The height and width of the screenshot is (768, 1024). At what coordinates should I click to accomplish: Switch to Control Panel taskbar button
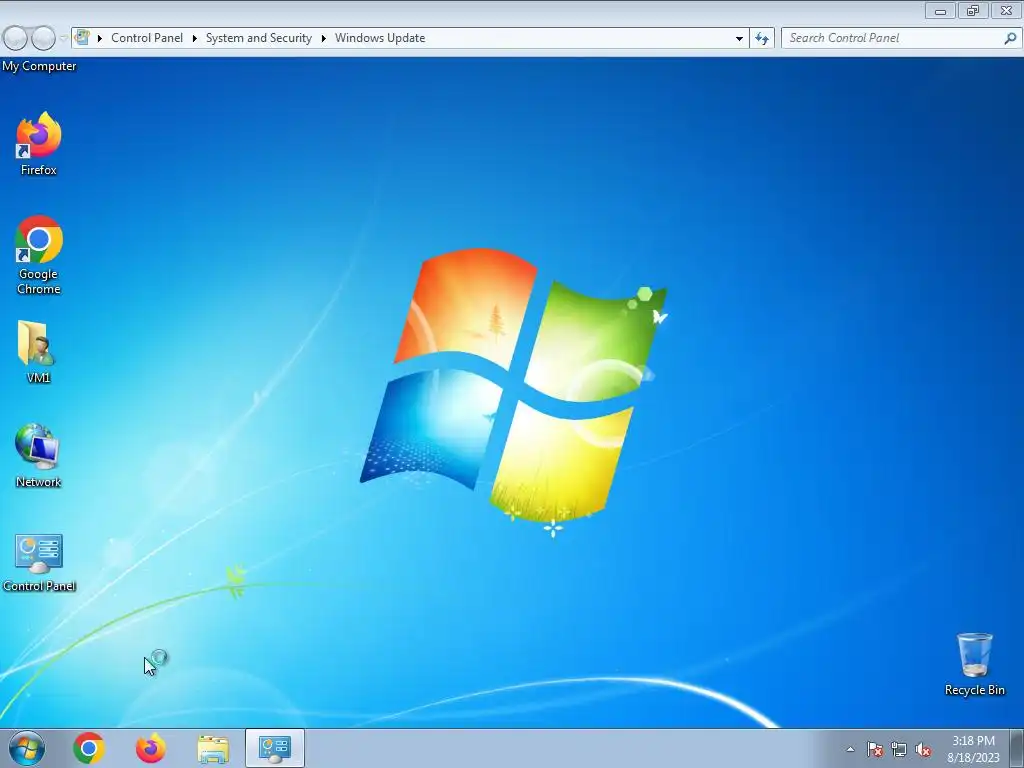point(274,748)
